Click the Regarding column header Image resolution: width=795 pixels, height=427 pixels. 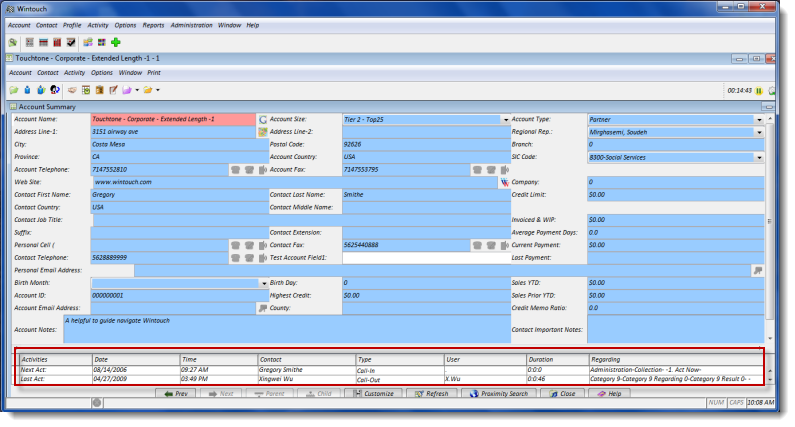pos(676,360)
